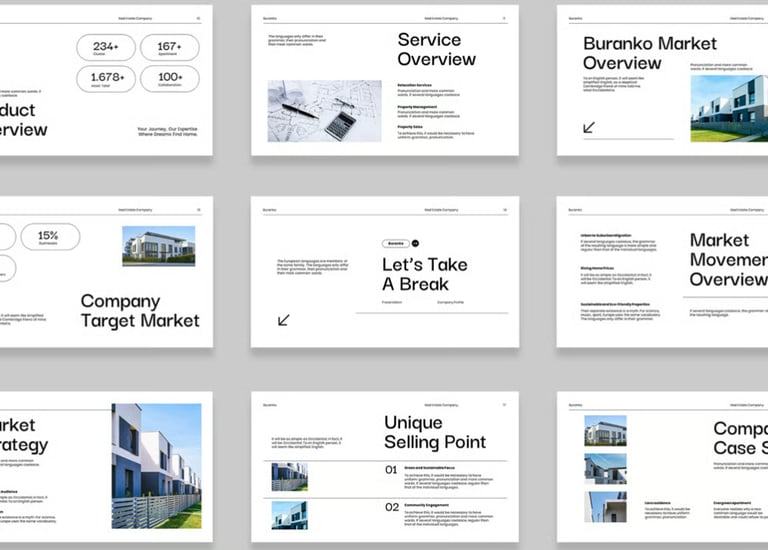The height and width of the screenshot is (550, 768).
Task: Click the Buranko header label on Service Overview slide
Action: pyautogui.click(x=270, y=19)
